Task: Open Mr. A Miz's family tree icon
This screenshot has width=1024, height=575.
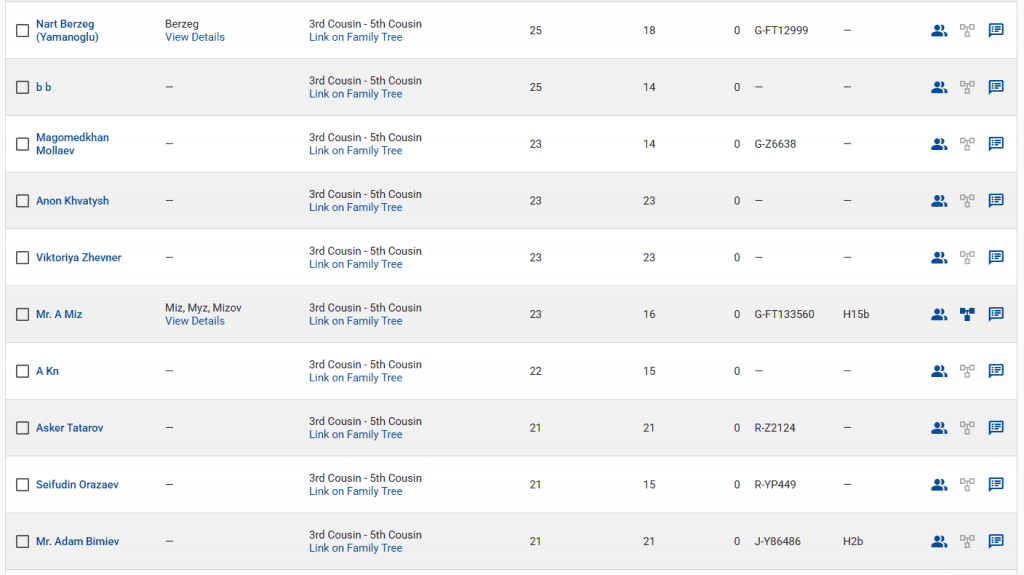Action: pos(967,314)
